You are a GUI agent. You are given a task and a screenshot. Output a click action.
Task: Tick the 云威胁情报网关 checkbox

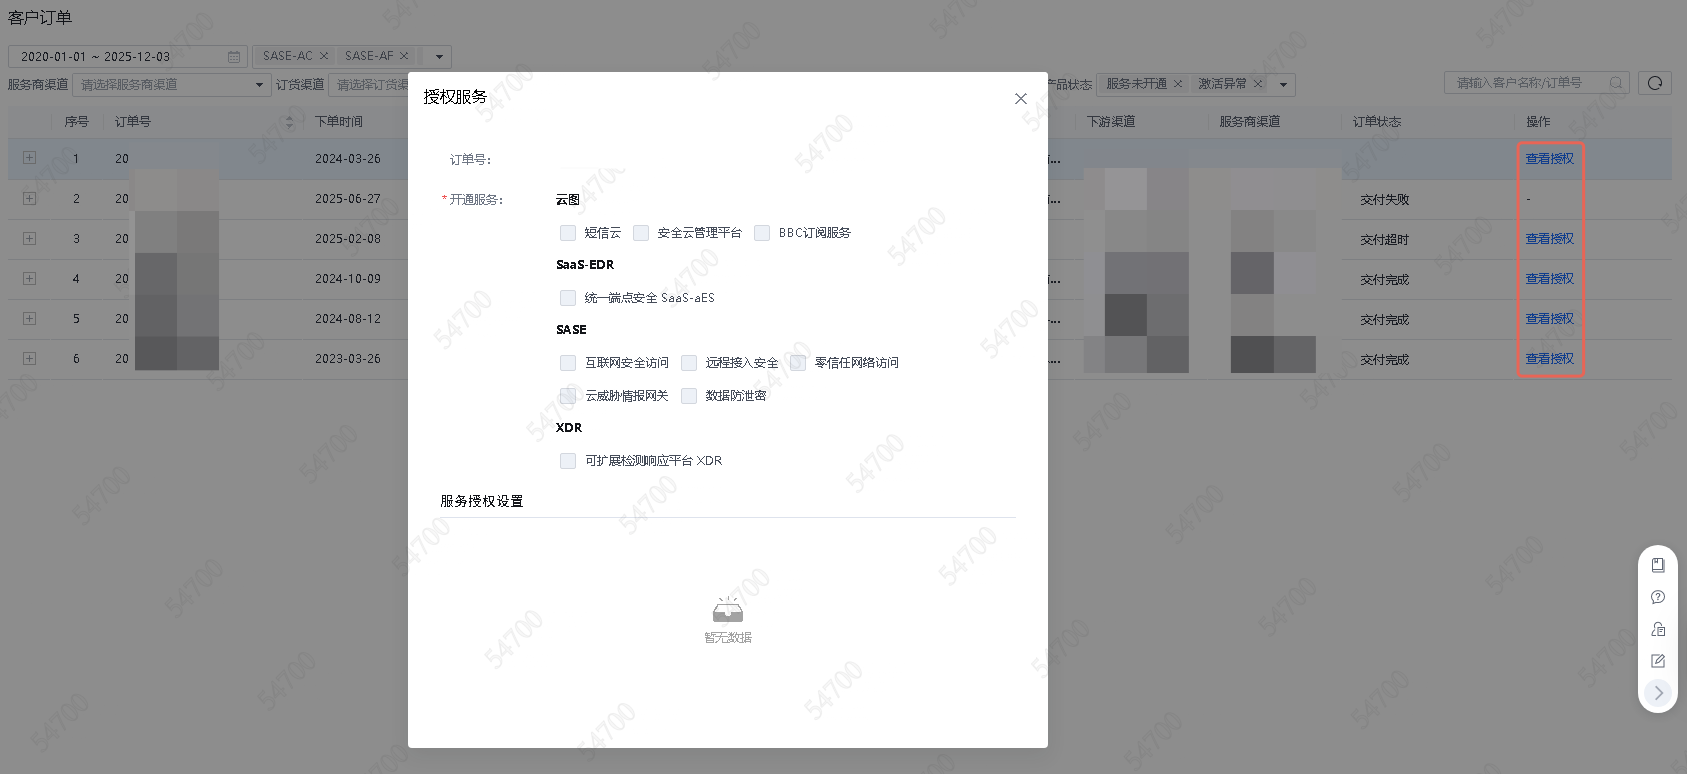[x=568, y=396]
